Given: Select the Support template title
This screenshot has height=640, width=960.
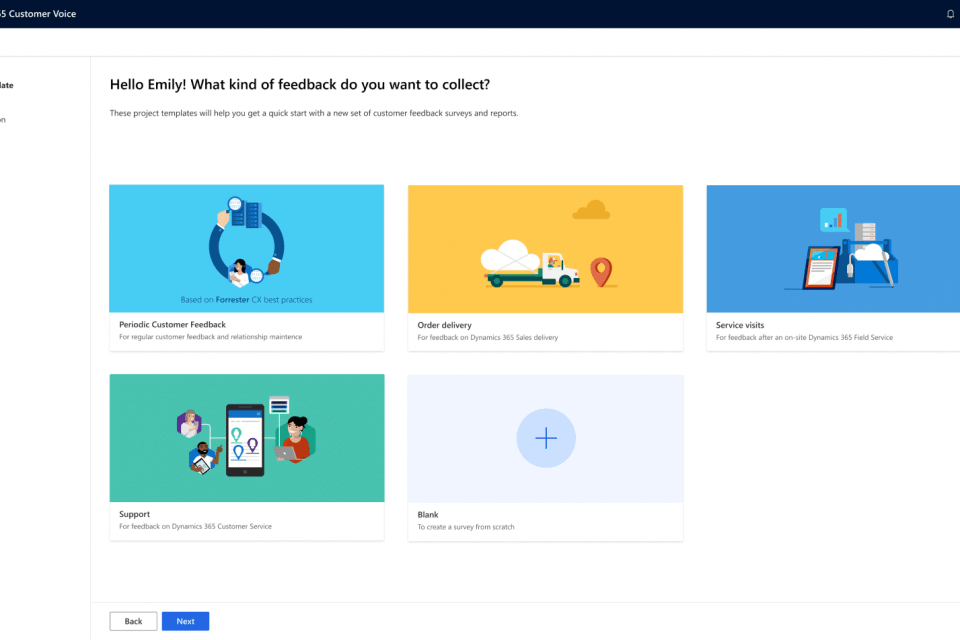Looking at the screenshot, I should click(x=135, y=514).
